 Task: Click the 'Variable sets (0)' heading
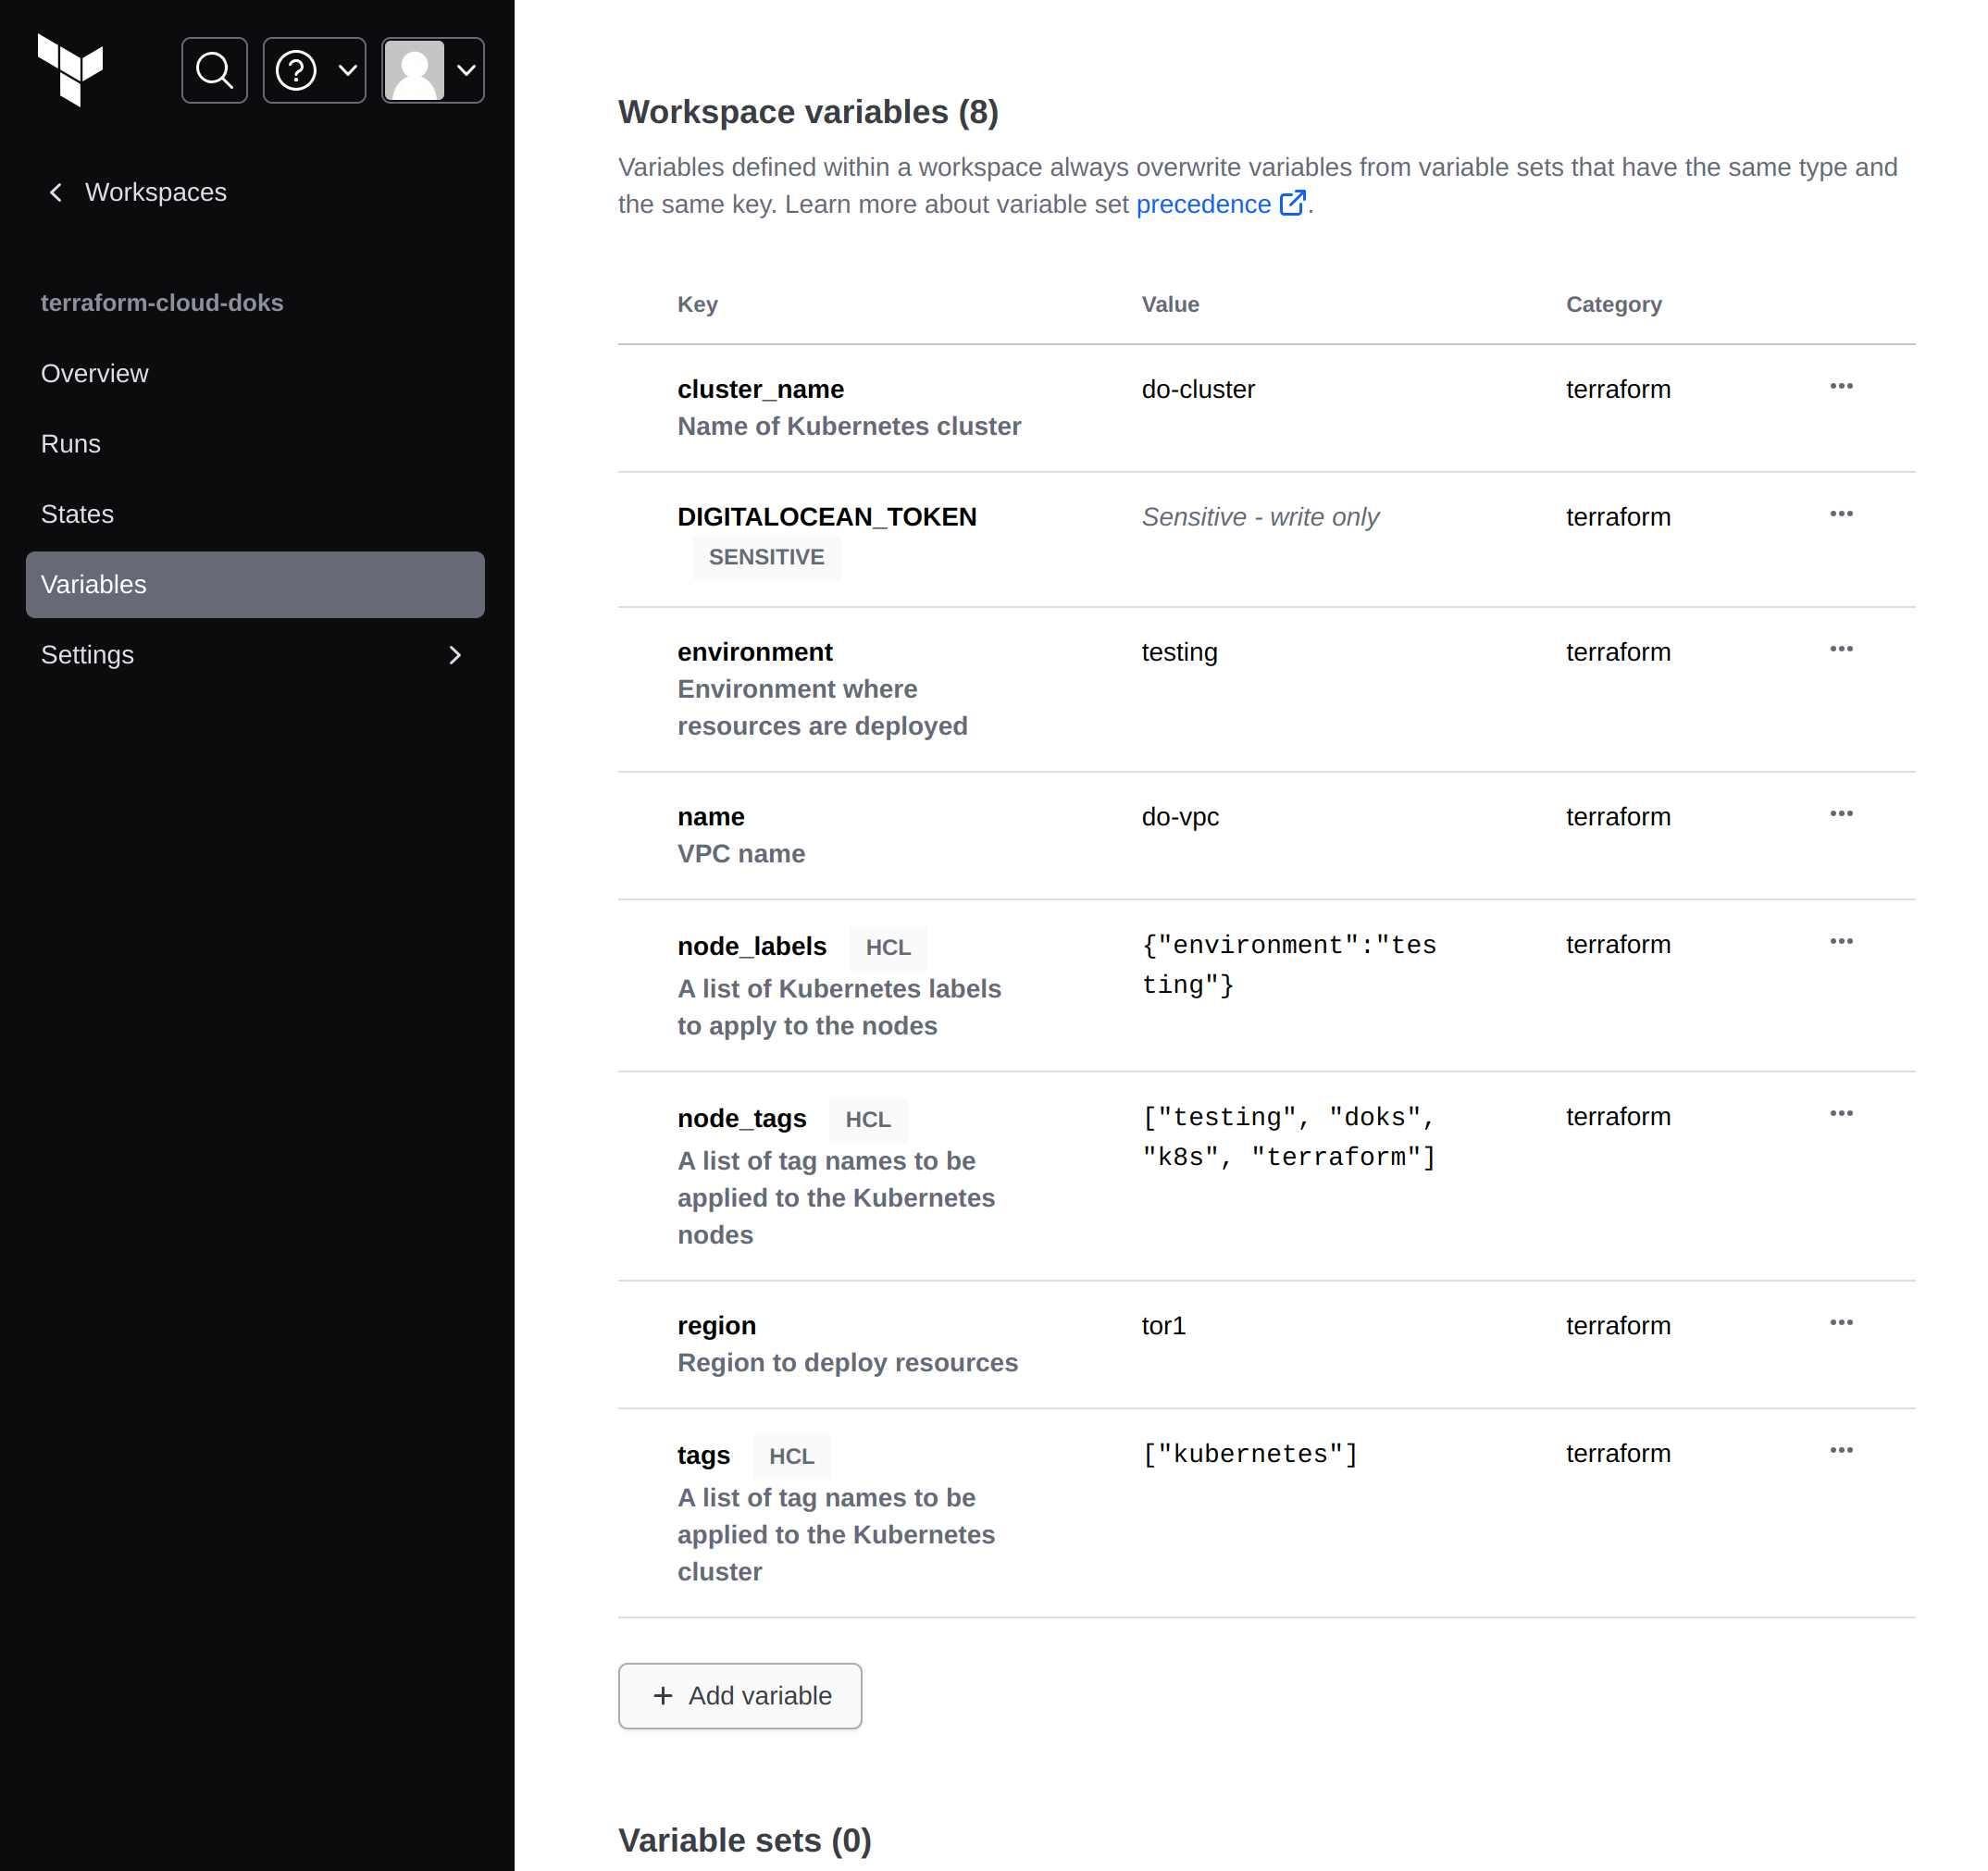tap(745, 1840)
